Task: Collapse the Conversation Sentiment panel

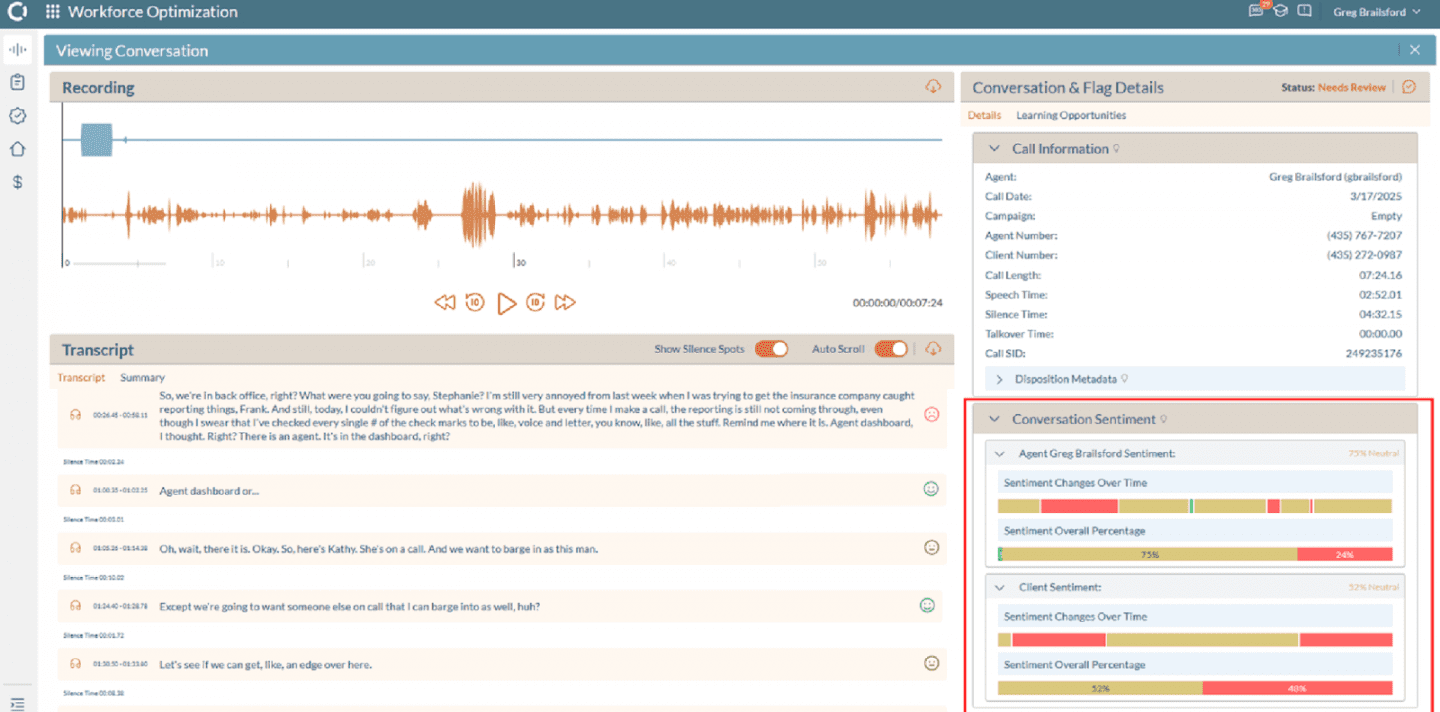Action: 994,419
